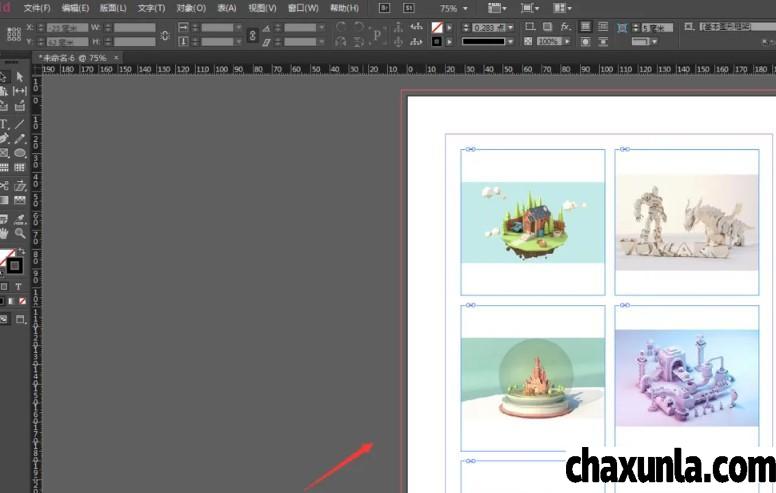Screen dimensions: 776x493
Task: Open the view options dropdown
Action: [497, 8]
